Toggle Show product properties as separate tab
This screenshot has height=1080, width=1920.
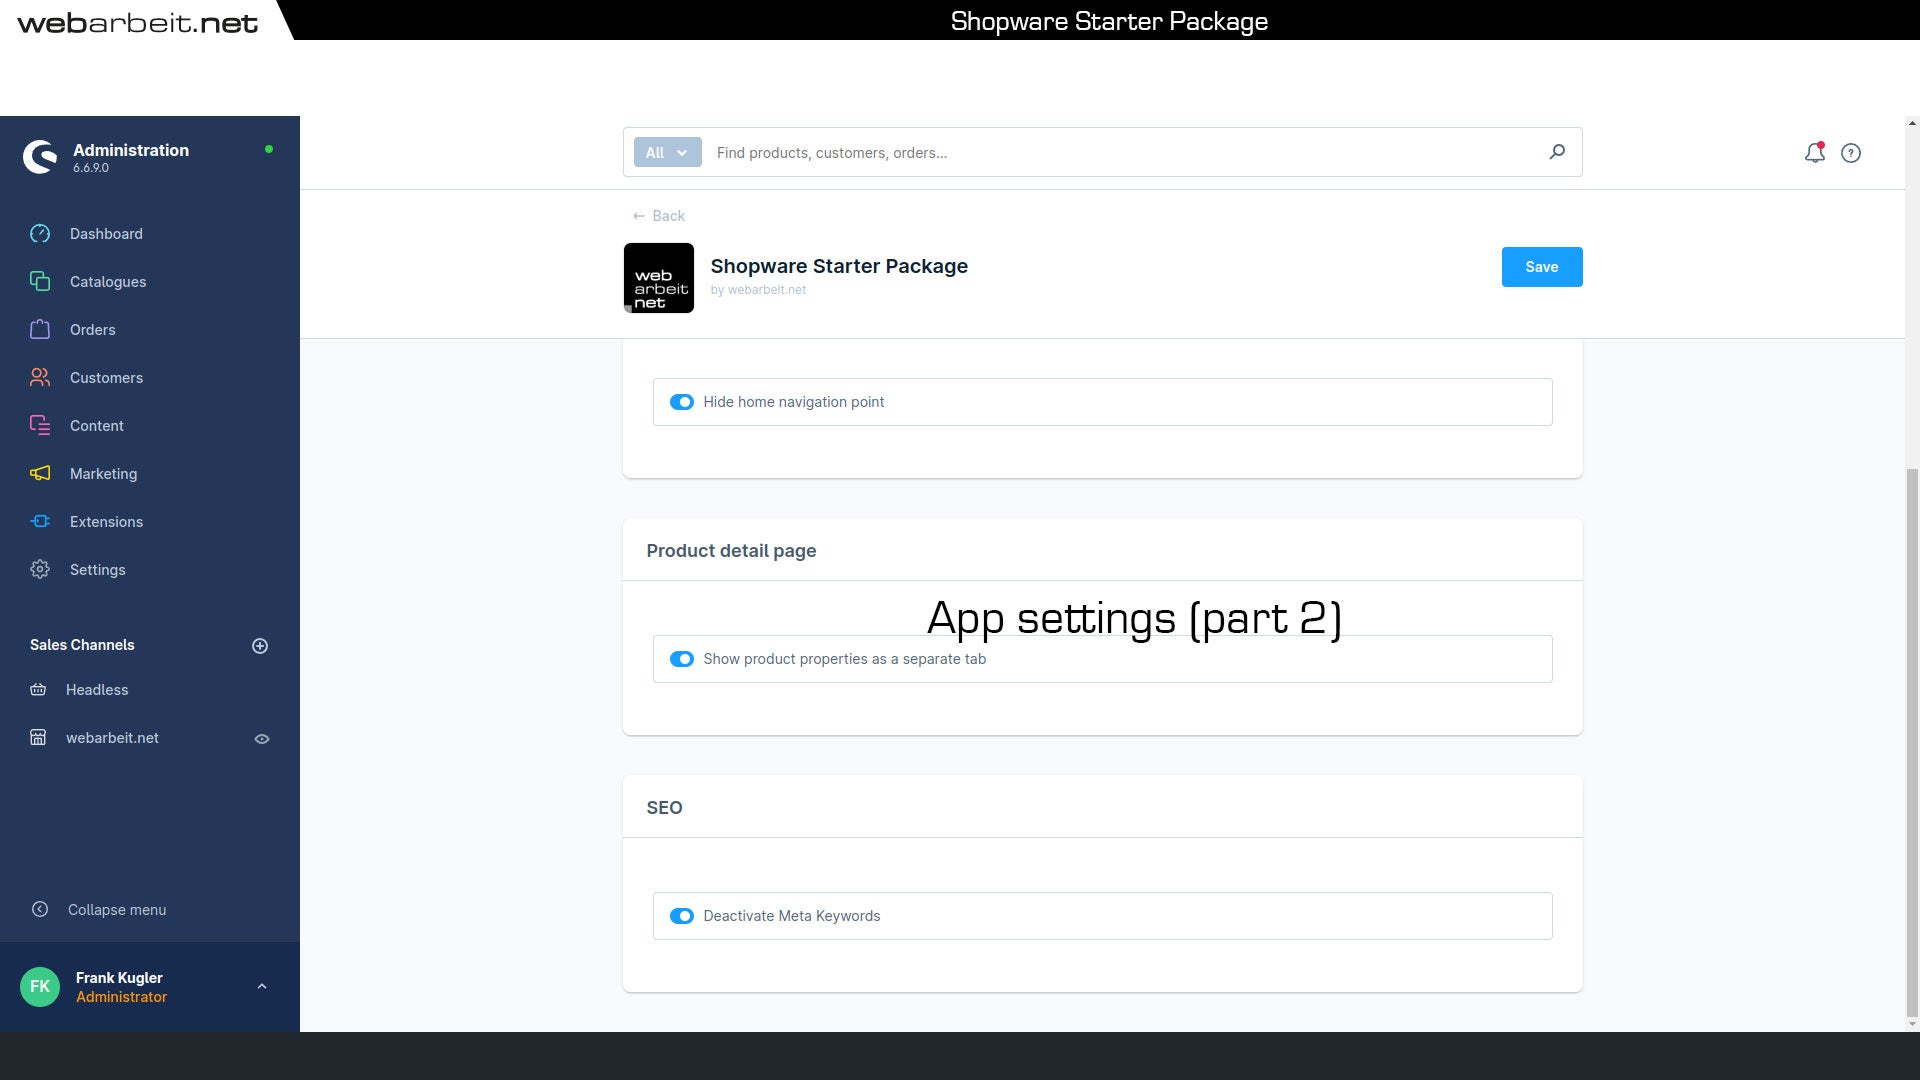pyautogui.click(x=682, y=659)
